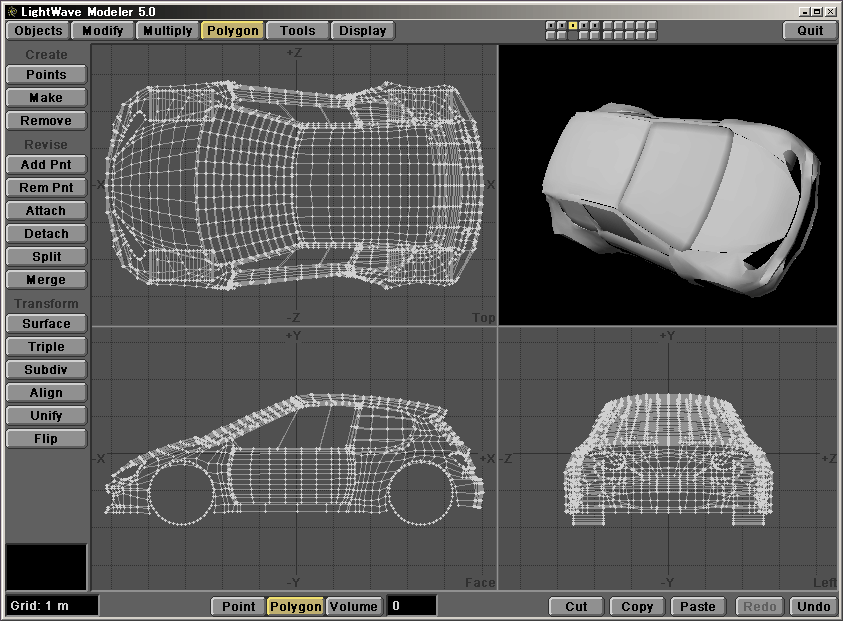Click the Triple tool button

tap(46, 347)
